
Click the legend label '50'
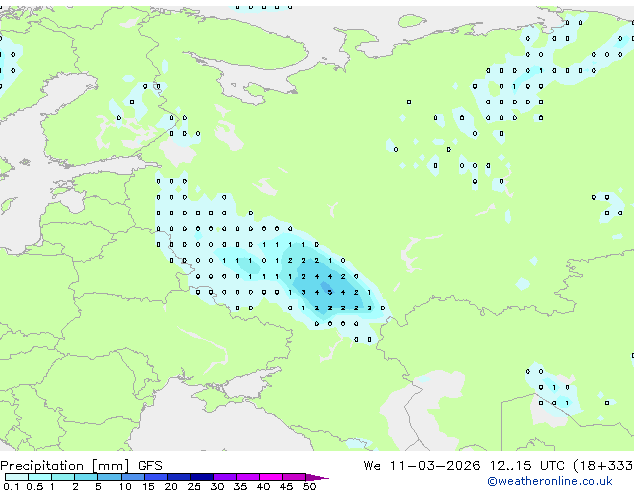309,486
